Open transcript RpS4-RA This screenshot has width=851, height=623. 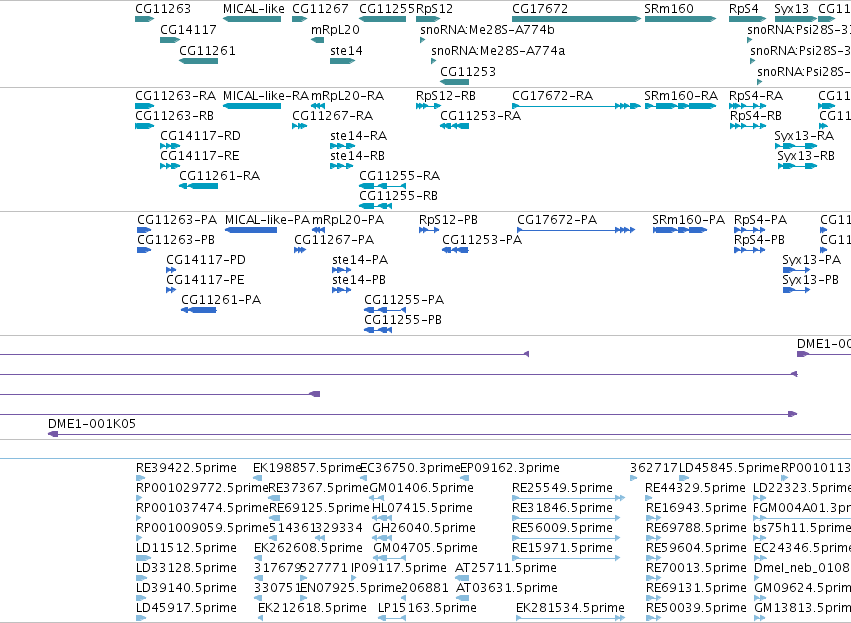pyautogui.click(x=756, y=96)
